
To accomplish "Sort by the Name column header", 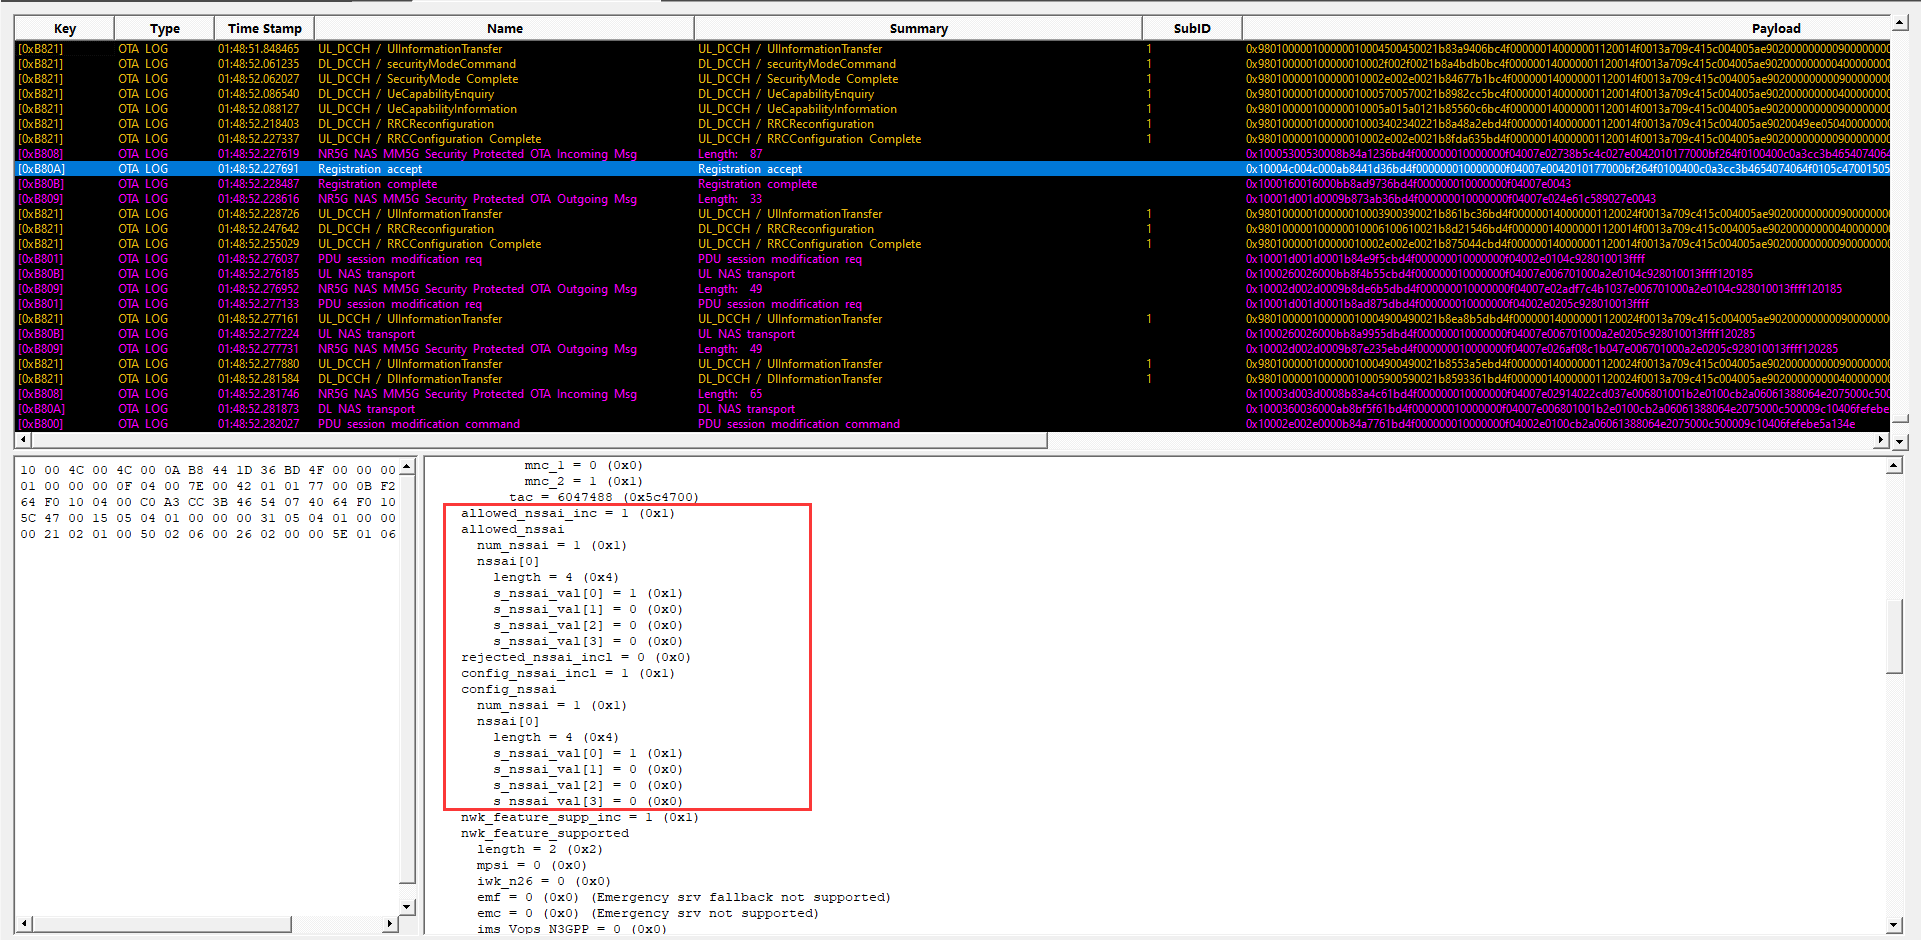I will 504,28.
